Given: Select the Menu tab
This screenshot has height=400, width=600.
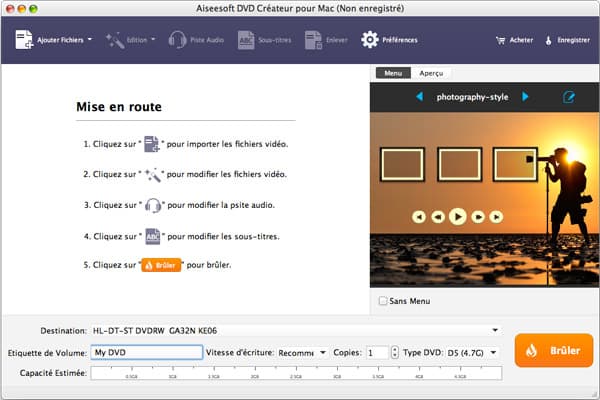Looking at the screenshot, I should coord(394,73).
